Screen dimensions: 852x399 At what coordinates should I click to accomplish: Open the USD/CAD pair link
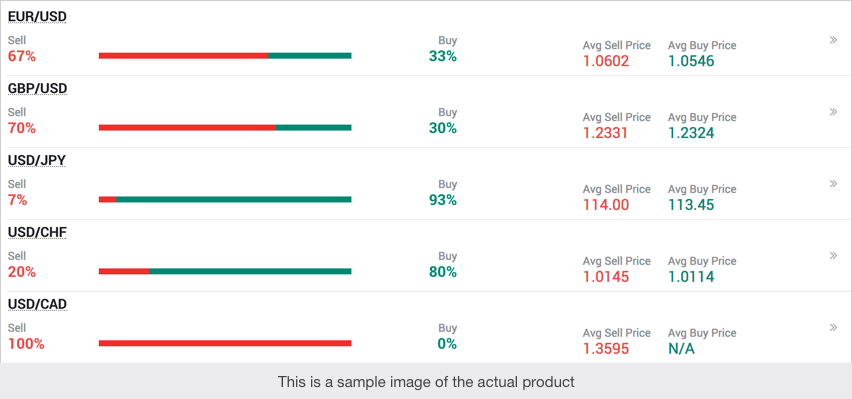click(37, 304)
